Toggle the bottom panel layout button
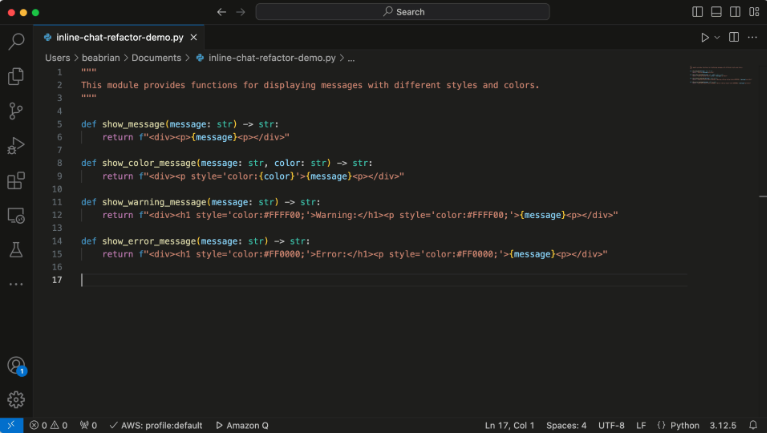Image resolution: width=767 pixels, height=433 pixels. click(x=715, y=12)
